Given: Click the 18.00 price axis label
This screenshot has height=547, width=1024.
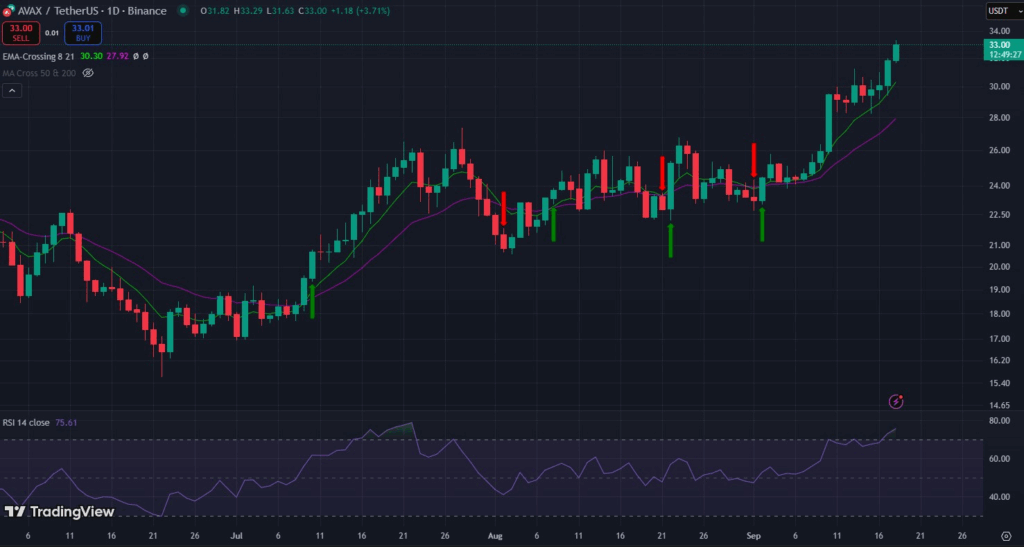Looking at the screenshot, I should tap(999, 314).
